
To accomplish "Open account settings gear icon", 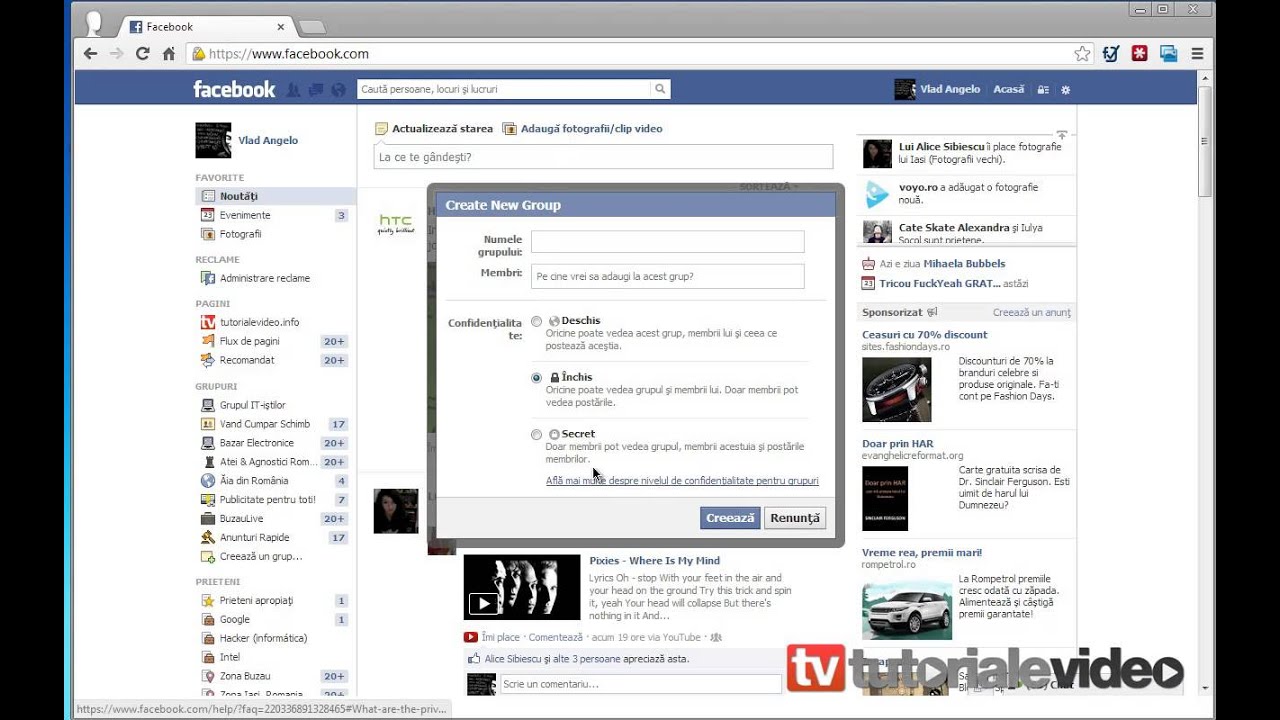I will (x=1065, y=90).
